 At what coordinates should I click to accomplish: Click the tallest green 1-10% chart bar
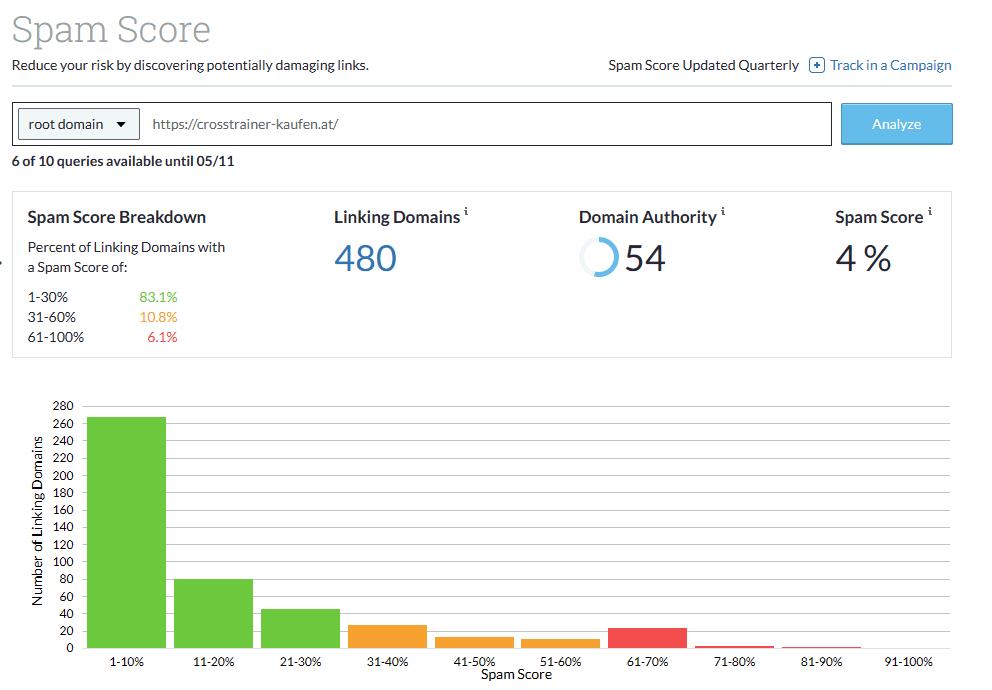(x=127, y=530)
